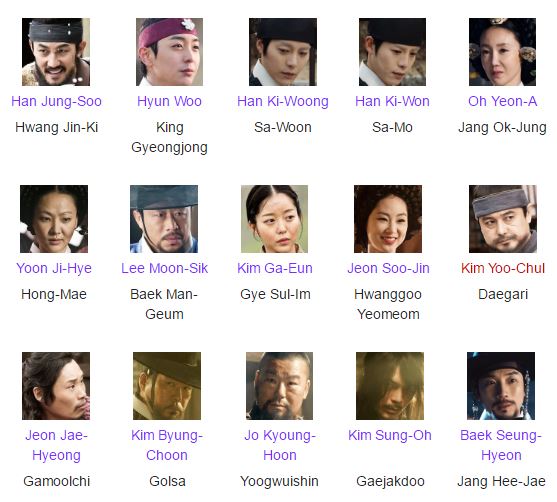Open the Jeon Soo-Jin actor link
The width and height of the screenshot is (557, 502).
(x=388, y=268)
